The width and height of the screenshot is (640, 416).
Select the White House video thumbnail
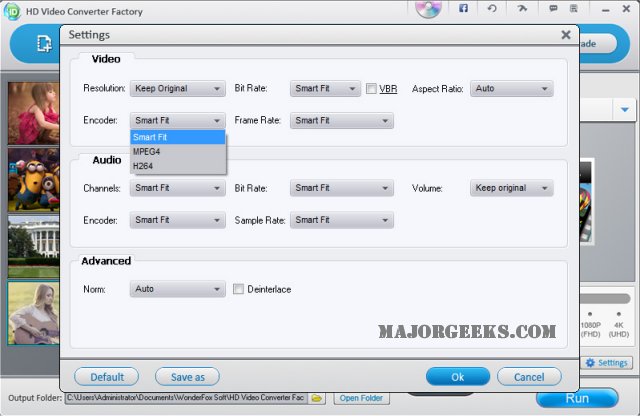click(x=33, y=247)
